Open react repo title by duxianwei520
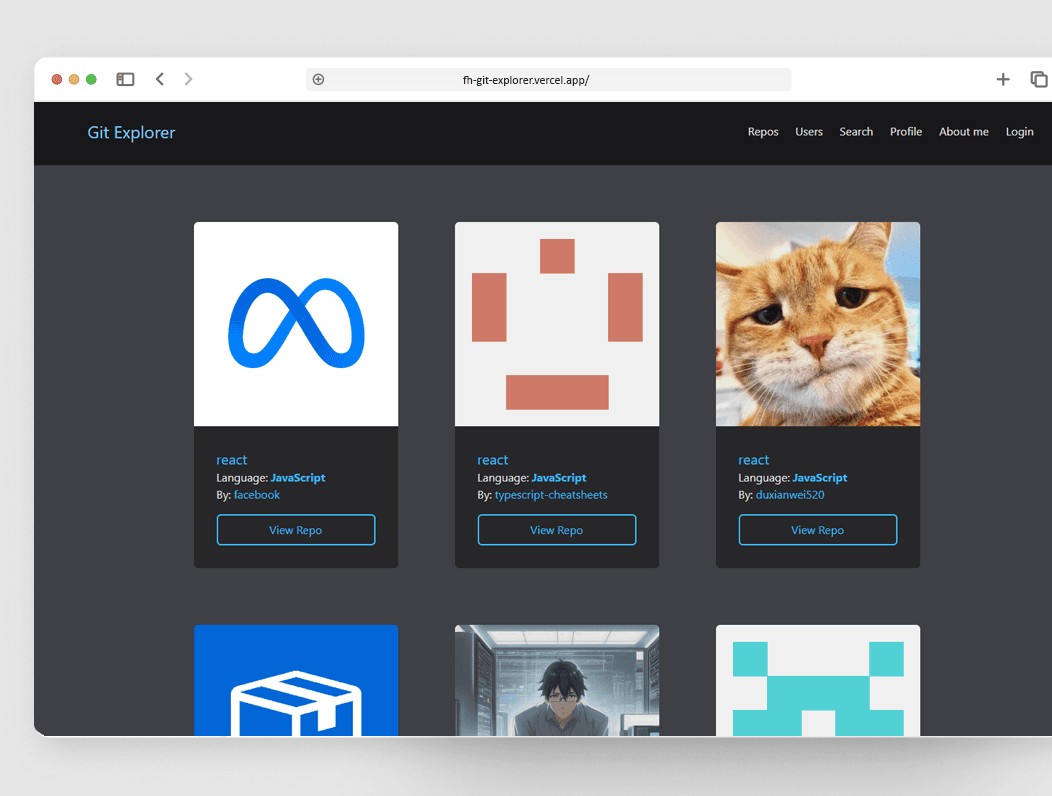Screen dimensions: 1052x796 pos(753,460)
